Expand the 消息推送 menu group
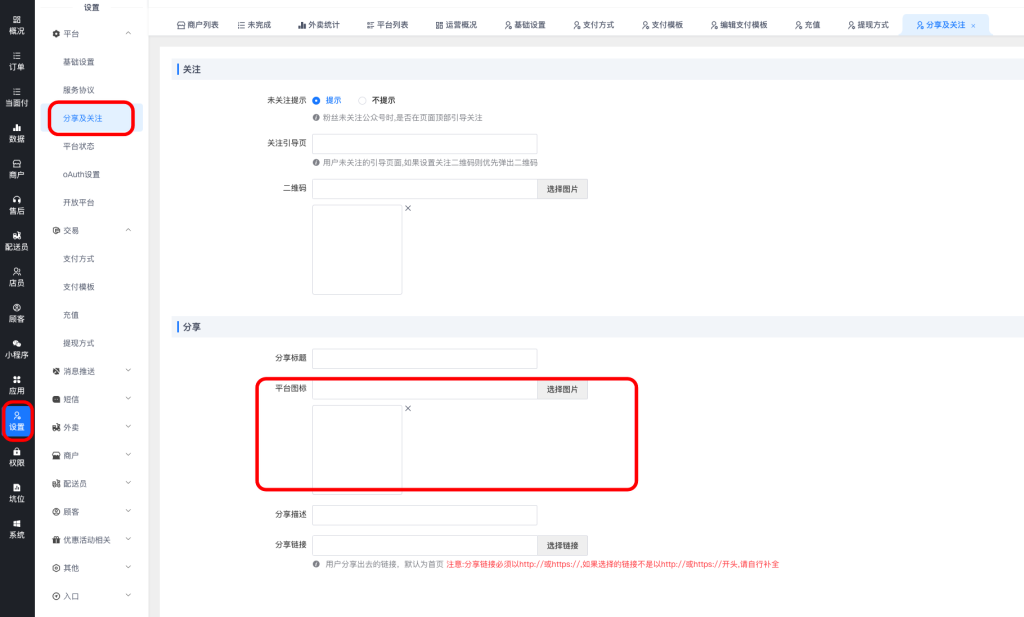Screen dimensions: 1024x617 point(128,370)
